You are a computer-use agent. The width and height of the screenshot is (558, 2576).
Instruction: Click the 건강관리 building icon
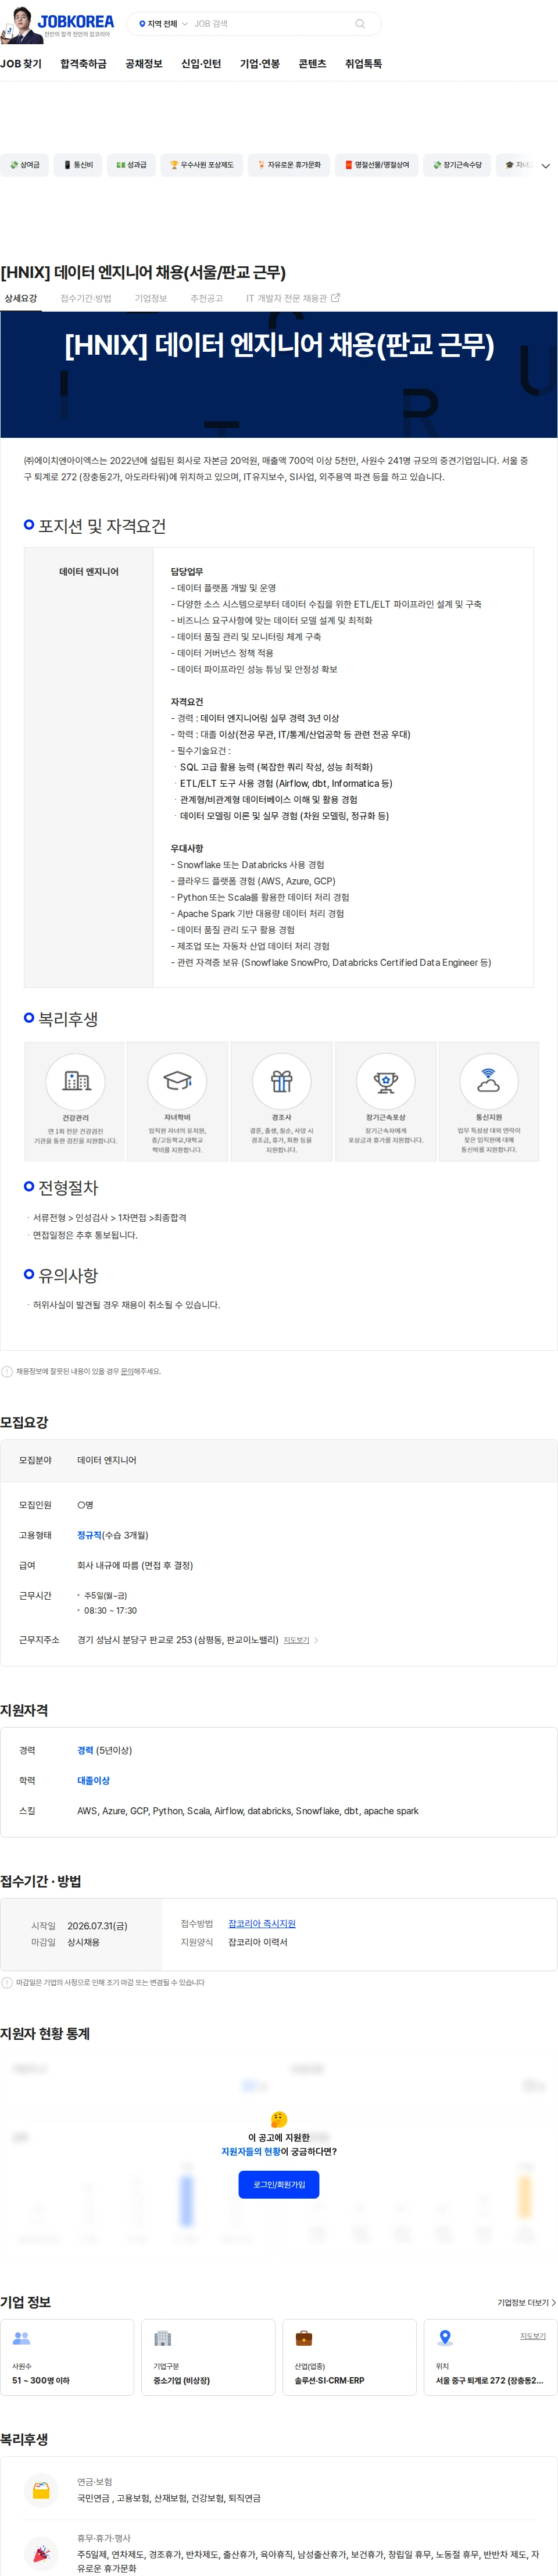[x=75, y=1080]
